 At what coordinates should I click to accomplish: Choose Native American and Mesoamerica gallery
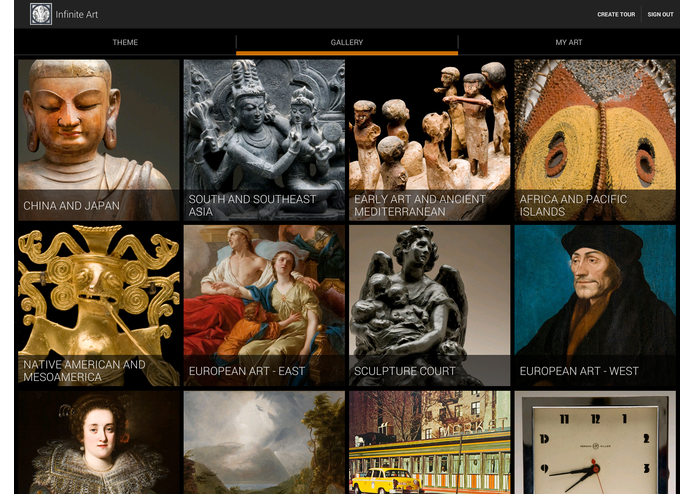tap(99, 305)
